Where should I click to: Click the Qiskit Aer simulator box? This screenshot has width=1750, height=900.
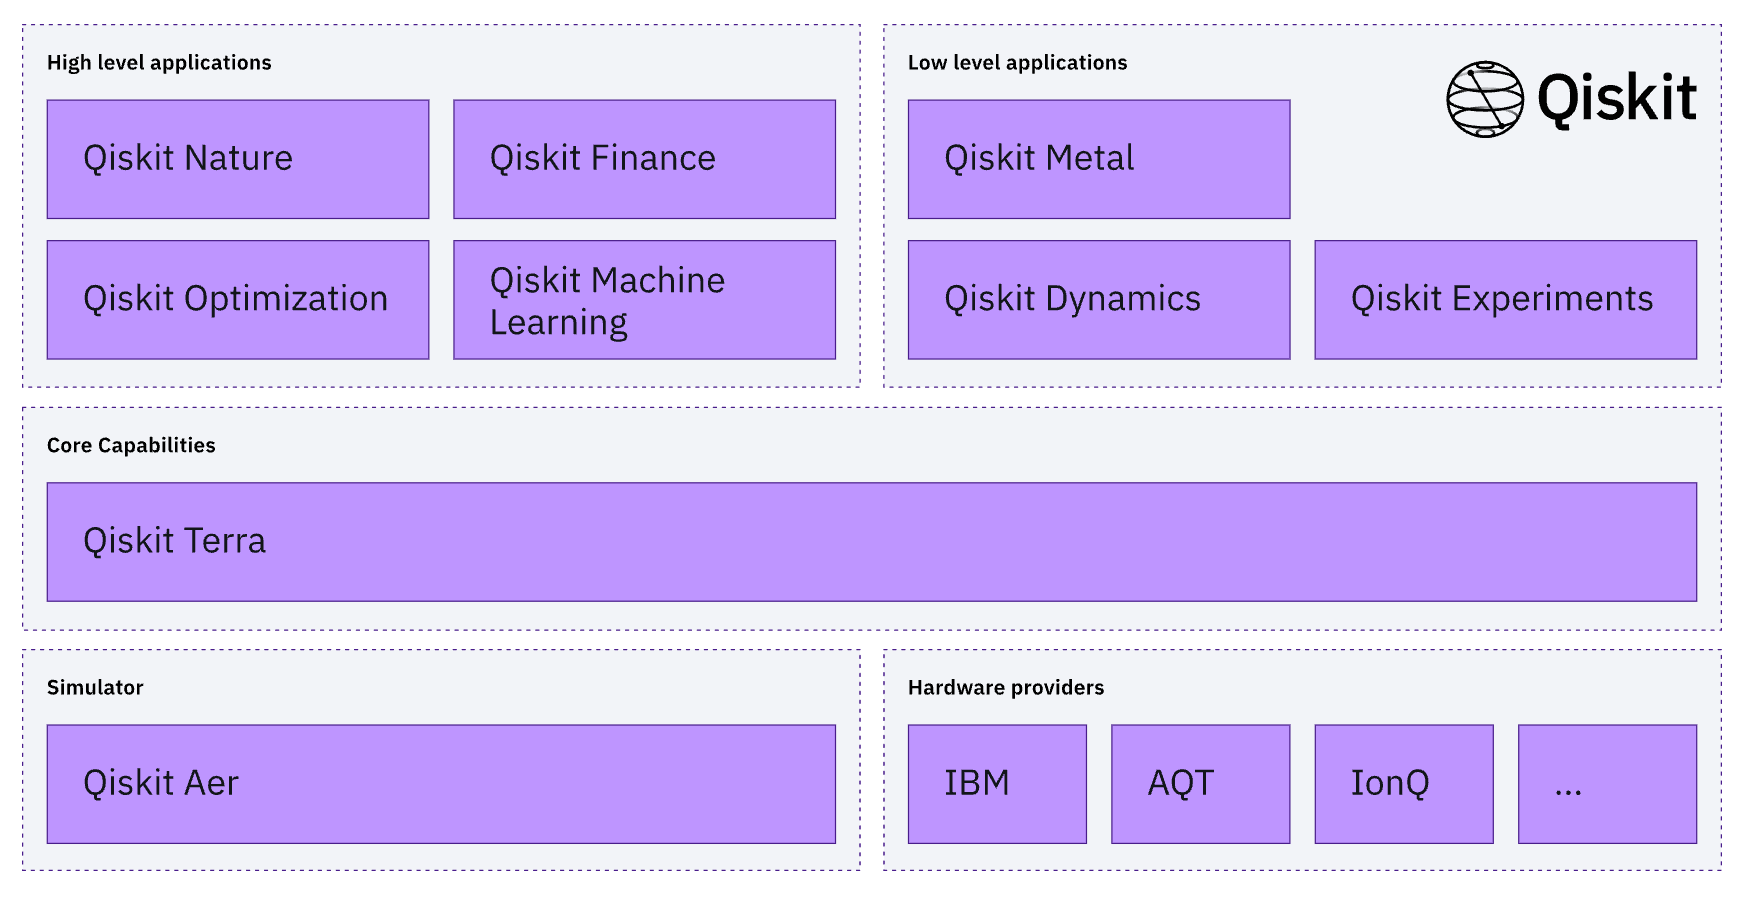click(441, 784)
